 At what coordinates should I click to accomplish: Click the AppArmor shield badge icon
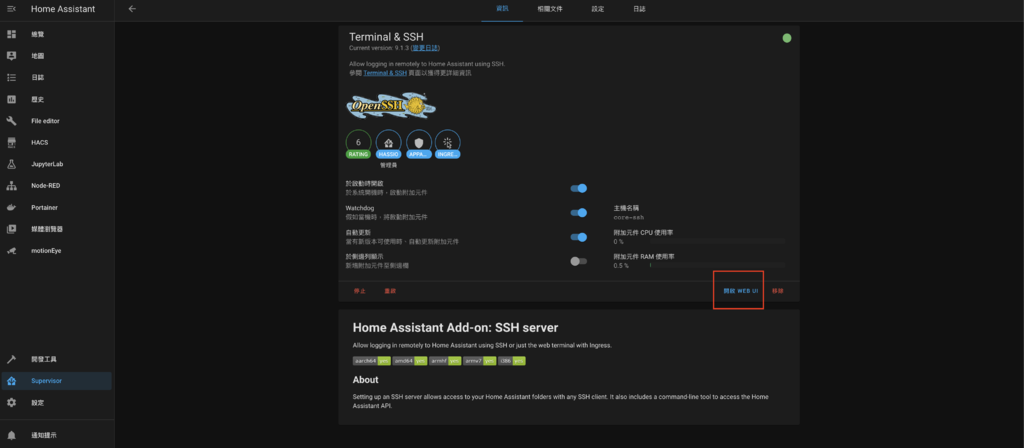click(419, 142)
